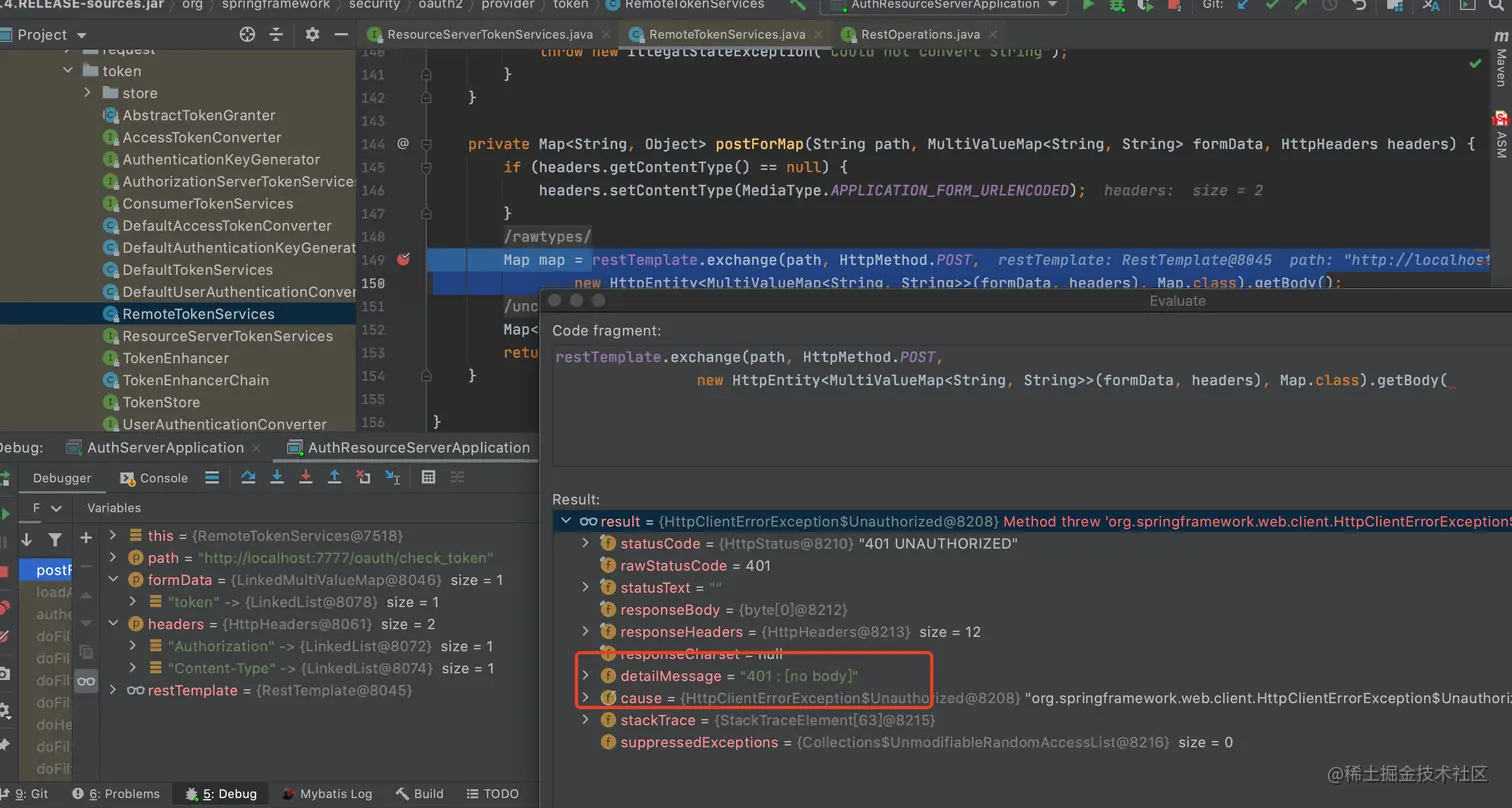Click the Git Push arrow icon
The height and width of the screenshot is (808, 1512).
pos(1301,5)
